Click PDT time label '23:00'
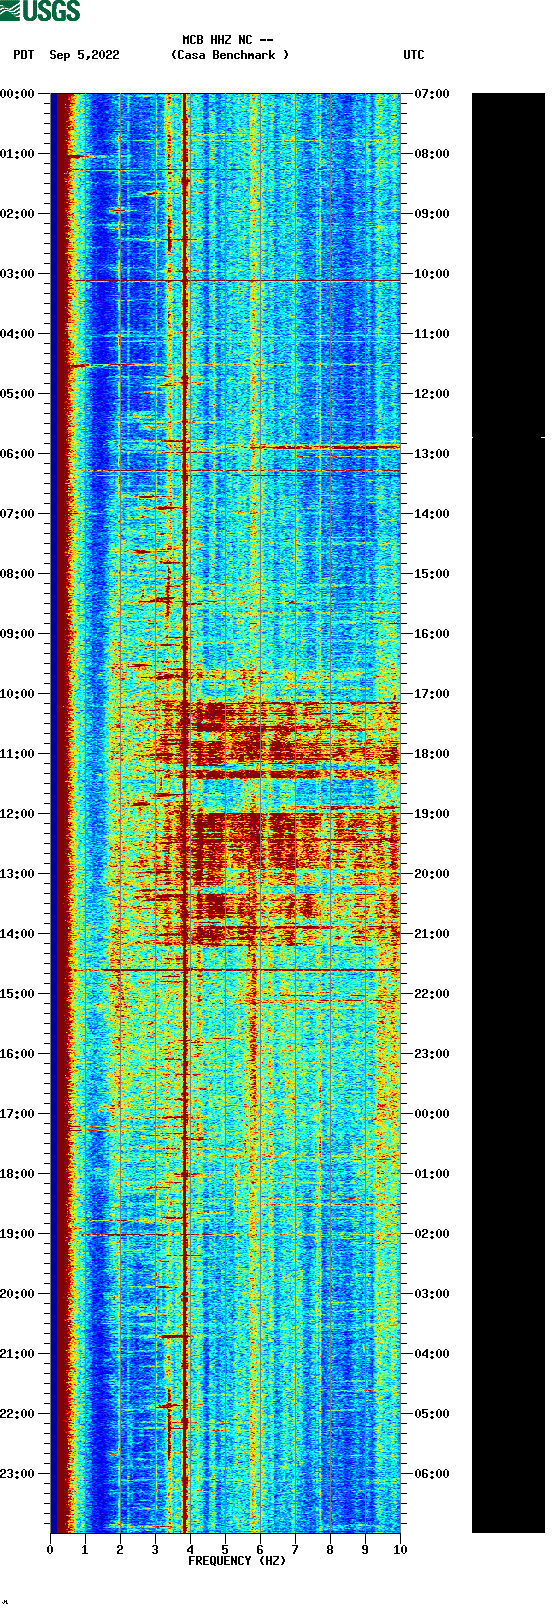The image size is (552, 1613). click(x=17, y=1474)
